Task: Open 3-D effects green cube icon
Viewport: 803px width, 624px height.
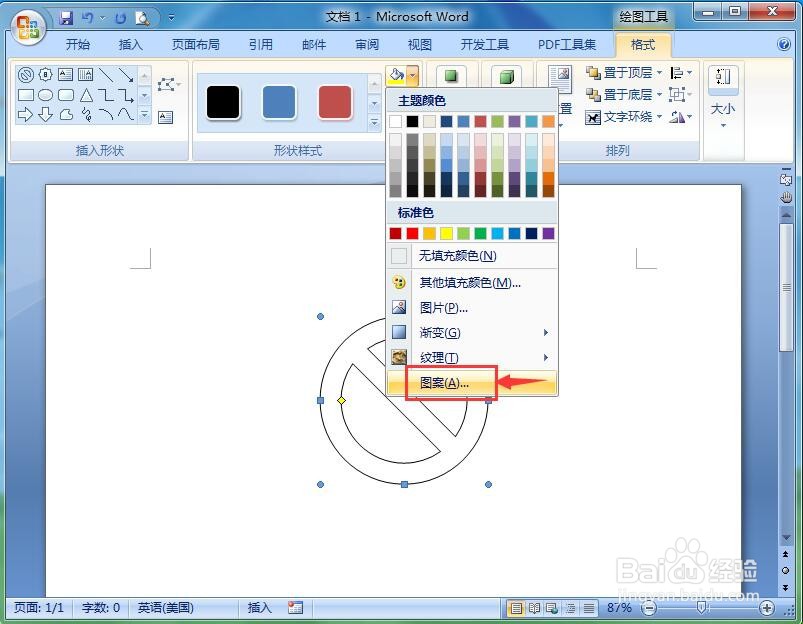Action: (x=506, y=77)
